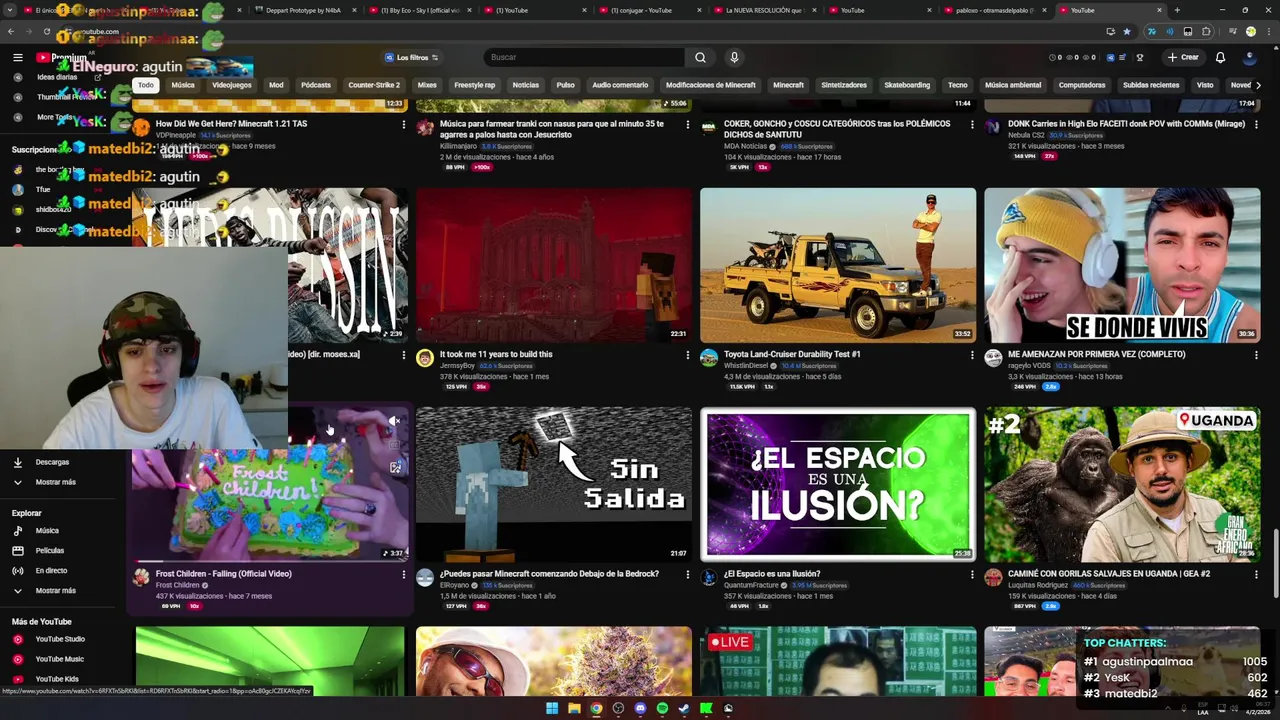Open Luquitas Rodriguez channel avatar
Image resolution: width=1280 pixels, height=720 pixels.
(x=993, y=578)
